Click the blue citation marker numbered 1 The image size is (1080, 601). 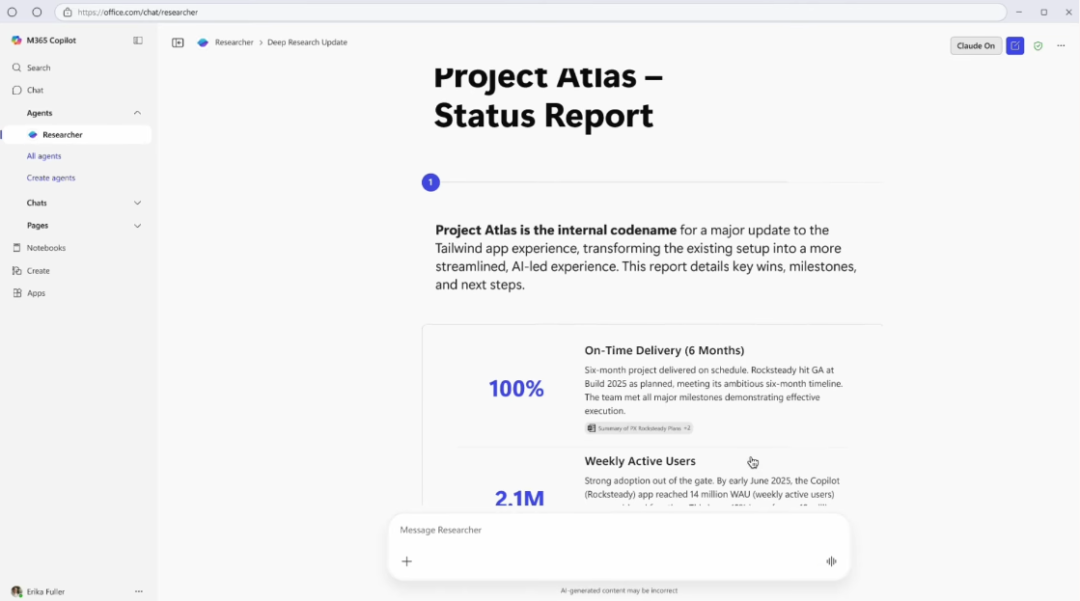pos(430,182)
